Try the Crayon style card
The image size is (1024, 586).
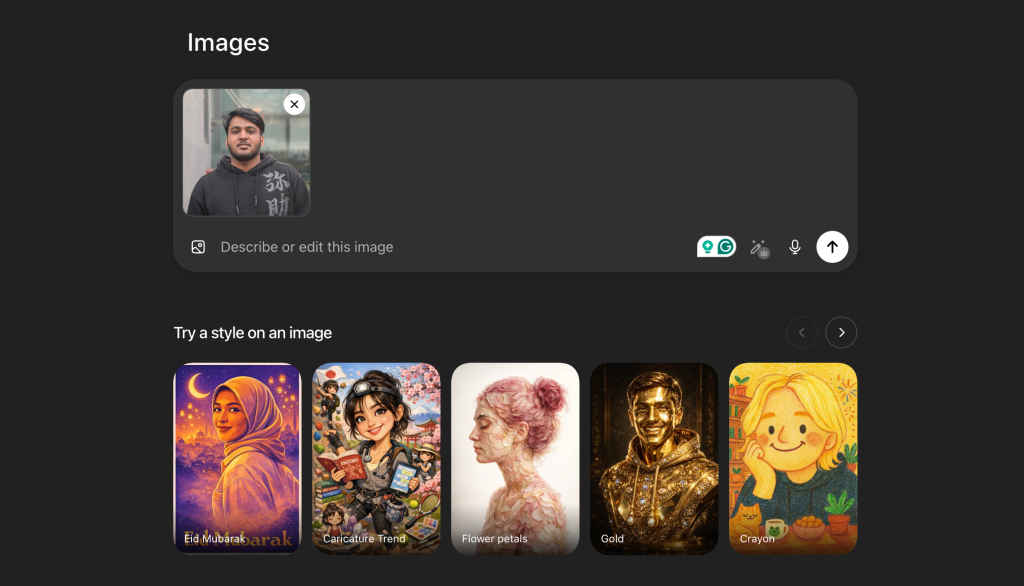tap(793, 458)
